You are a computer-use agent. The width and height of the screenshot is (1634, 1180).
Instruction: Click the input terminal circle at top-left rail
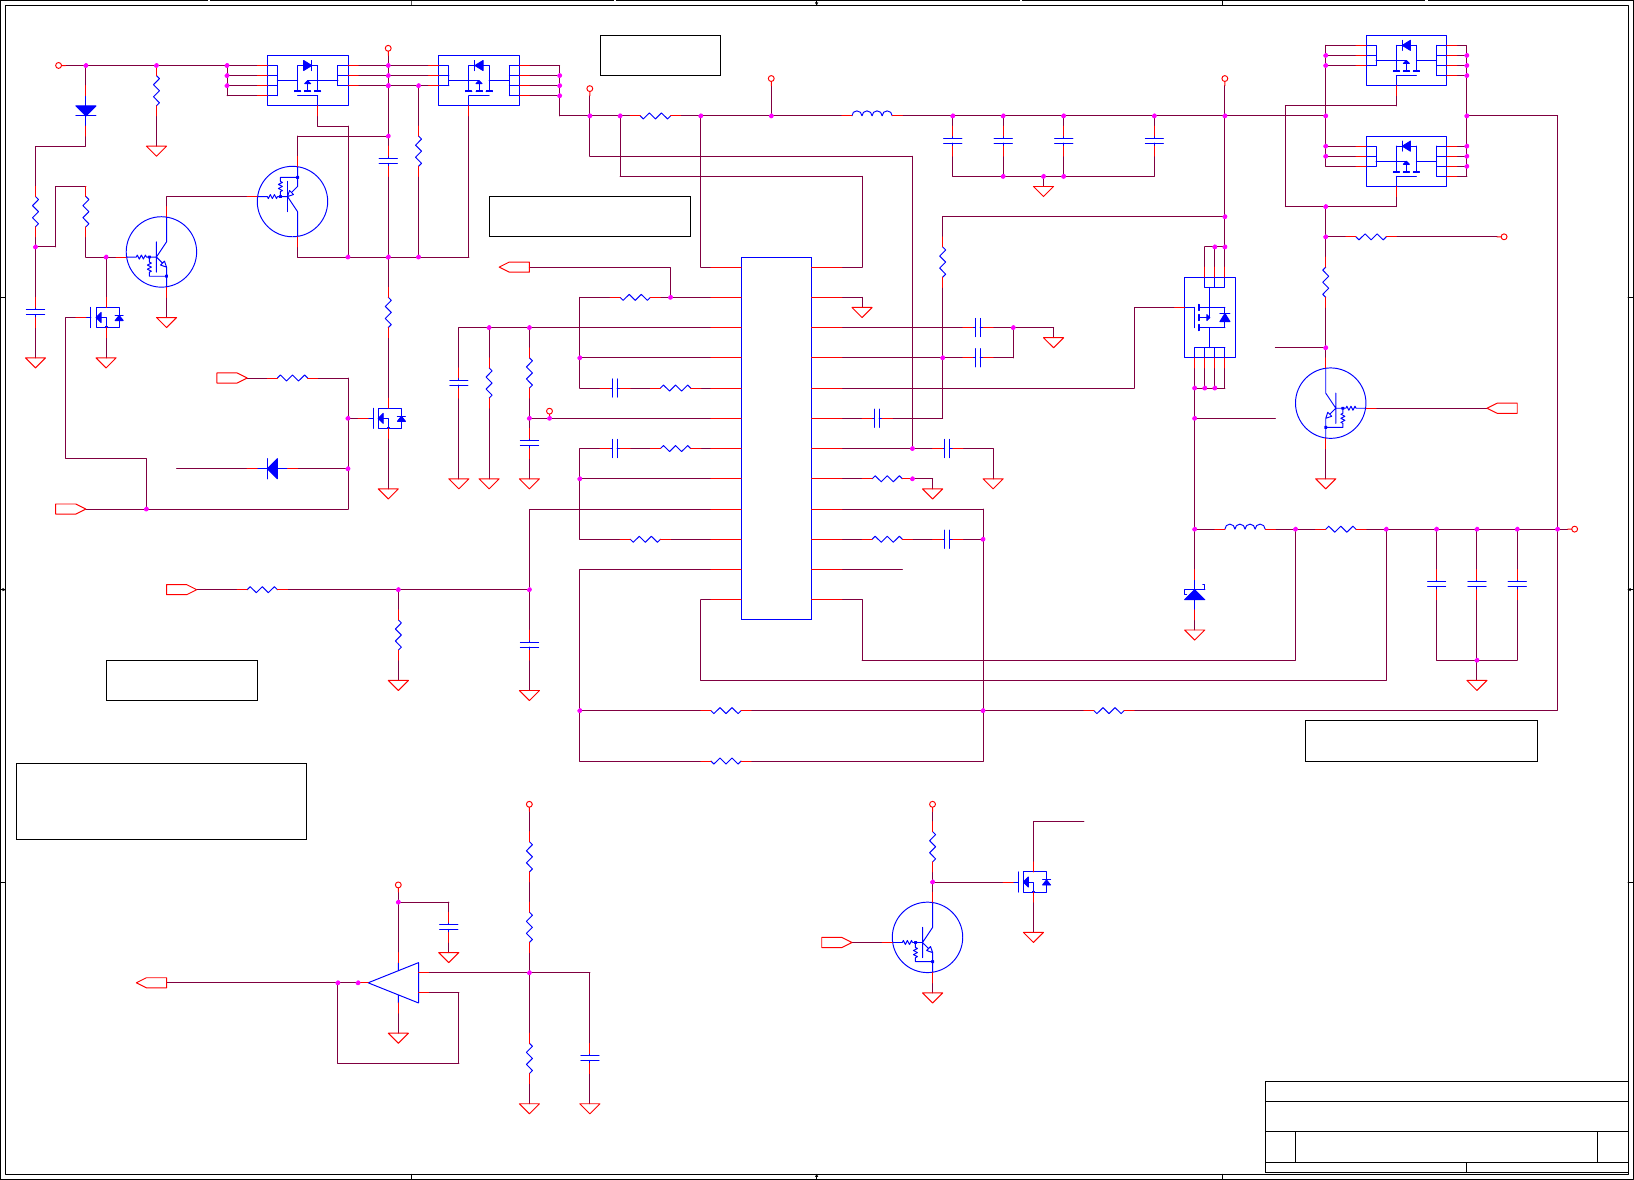(x=58, y=65)
